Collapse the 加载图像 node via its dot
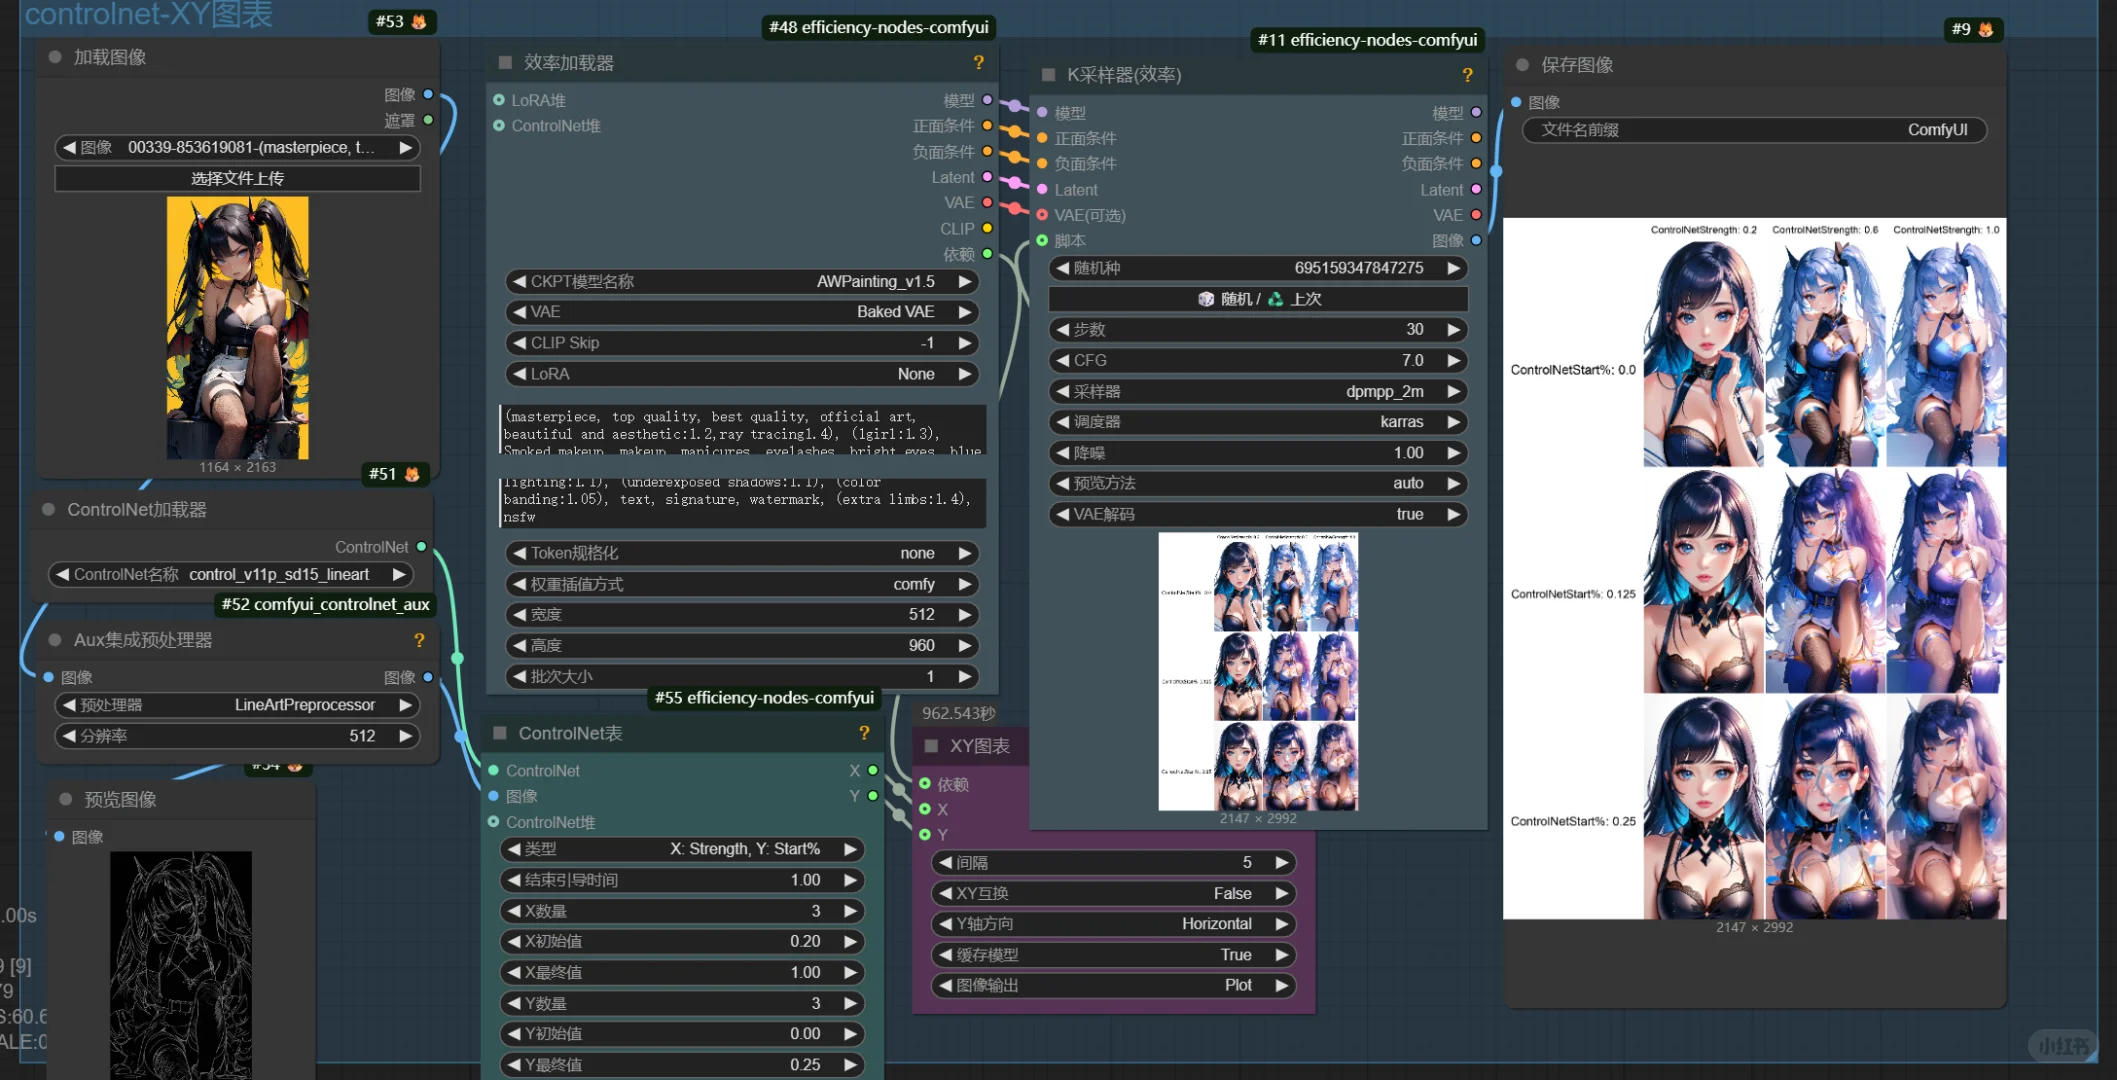 pos(55,57)
